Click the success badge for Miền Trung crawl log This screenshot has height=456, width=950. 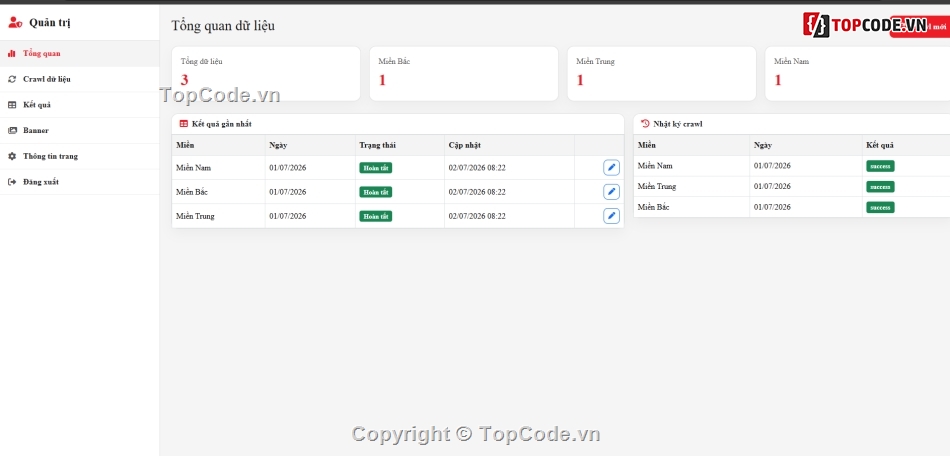(880, 187)
